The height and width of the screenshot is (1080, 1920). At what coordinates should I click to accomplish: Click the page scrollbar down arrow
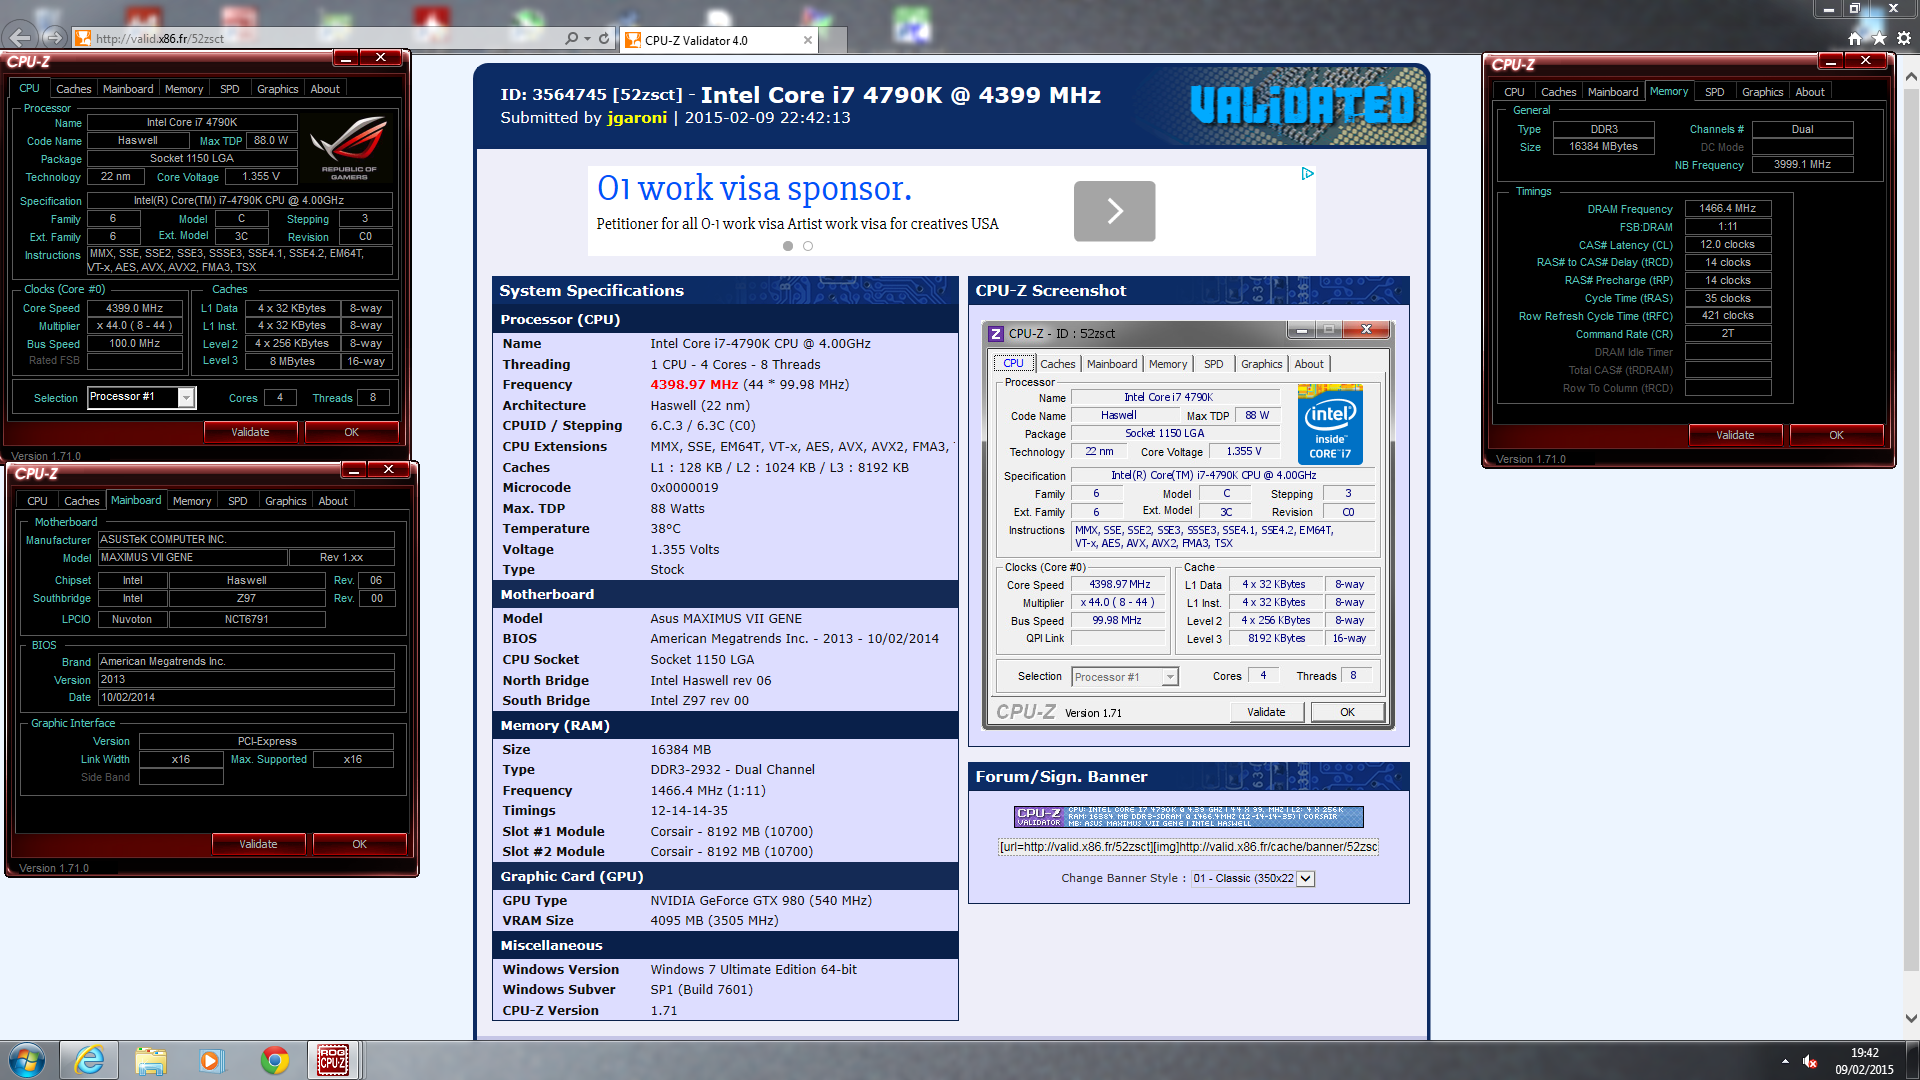(1911, 1019)
